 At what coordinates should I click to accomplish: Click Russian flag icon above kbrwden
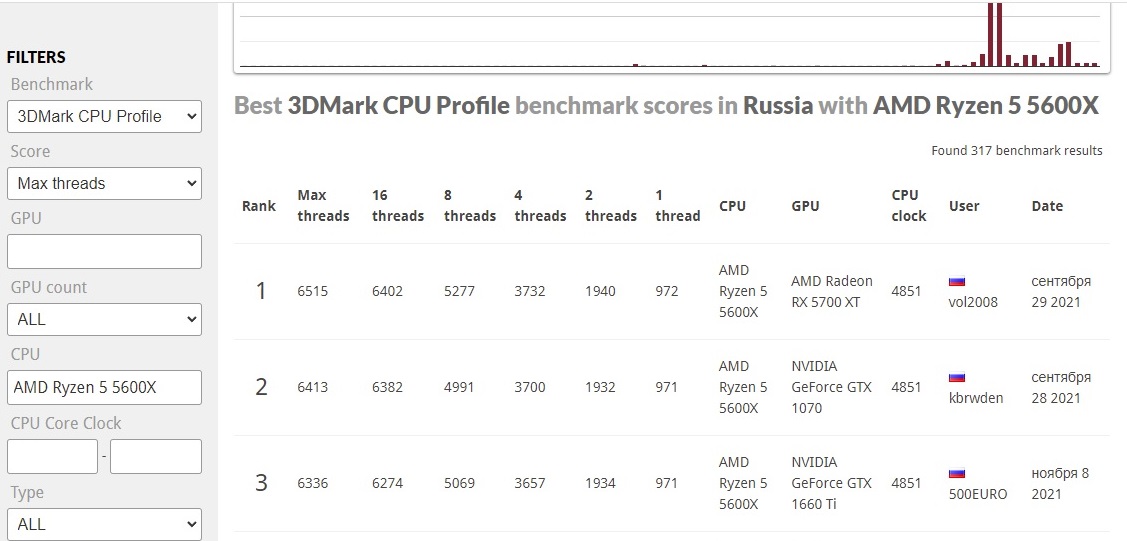(956, 378)
